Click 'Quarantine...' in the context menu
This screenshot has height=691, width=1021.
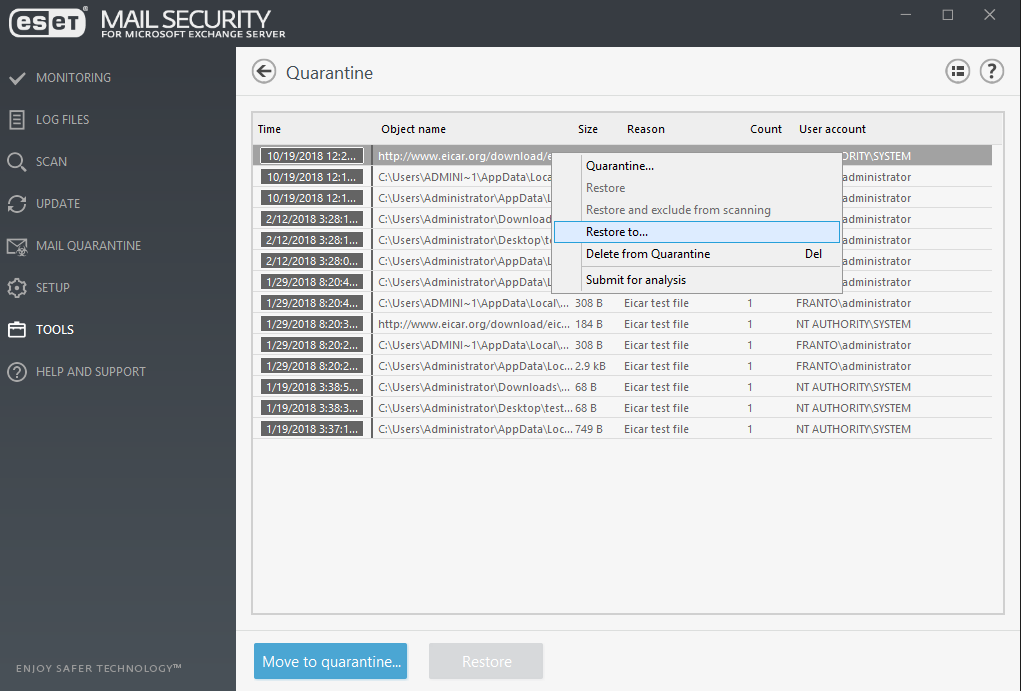[620, 166]
